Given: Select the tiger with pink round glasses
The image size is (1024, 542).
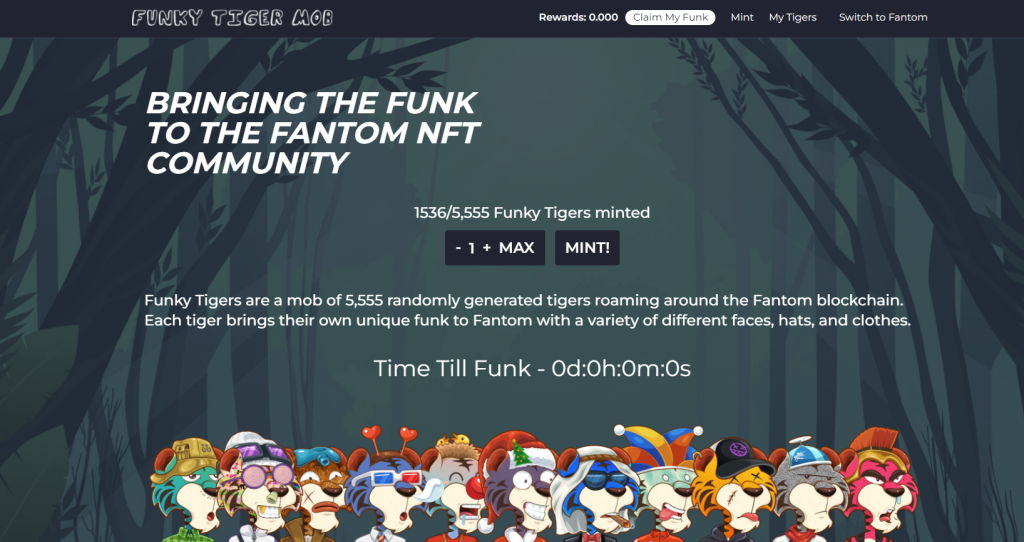Looking at the screenshot, I should click(258, 486).
